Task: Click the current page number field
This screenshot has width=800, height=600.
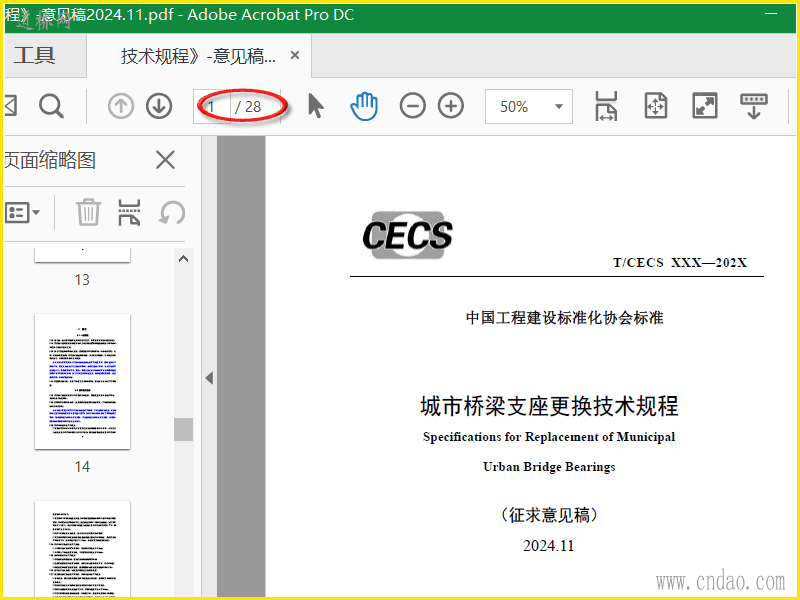Action: (x=212, y=107)
